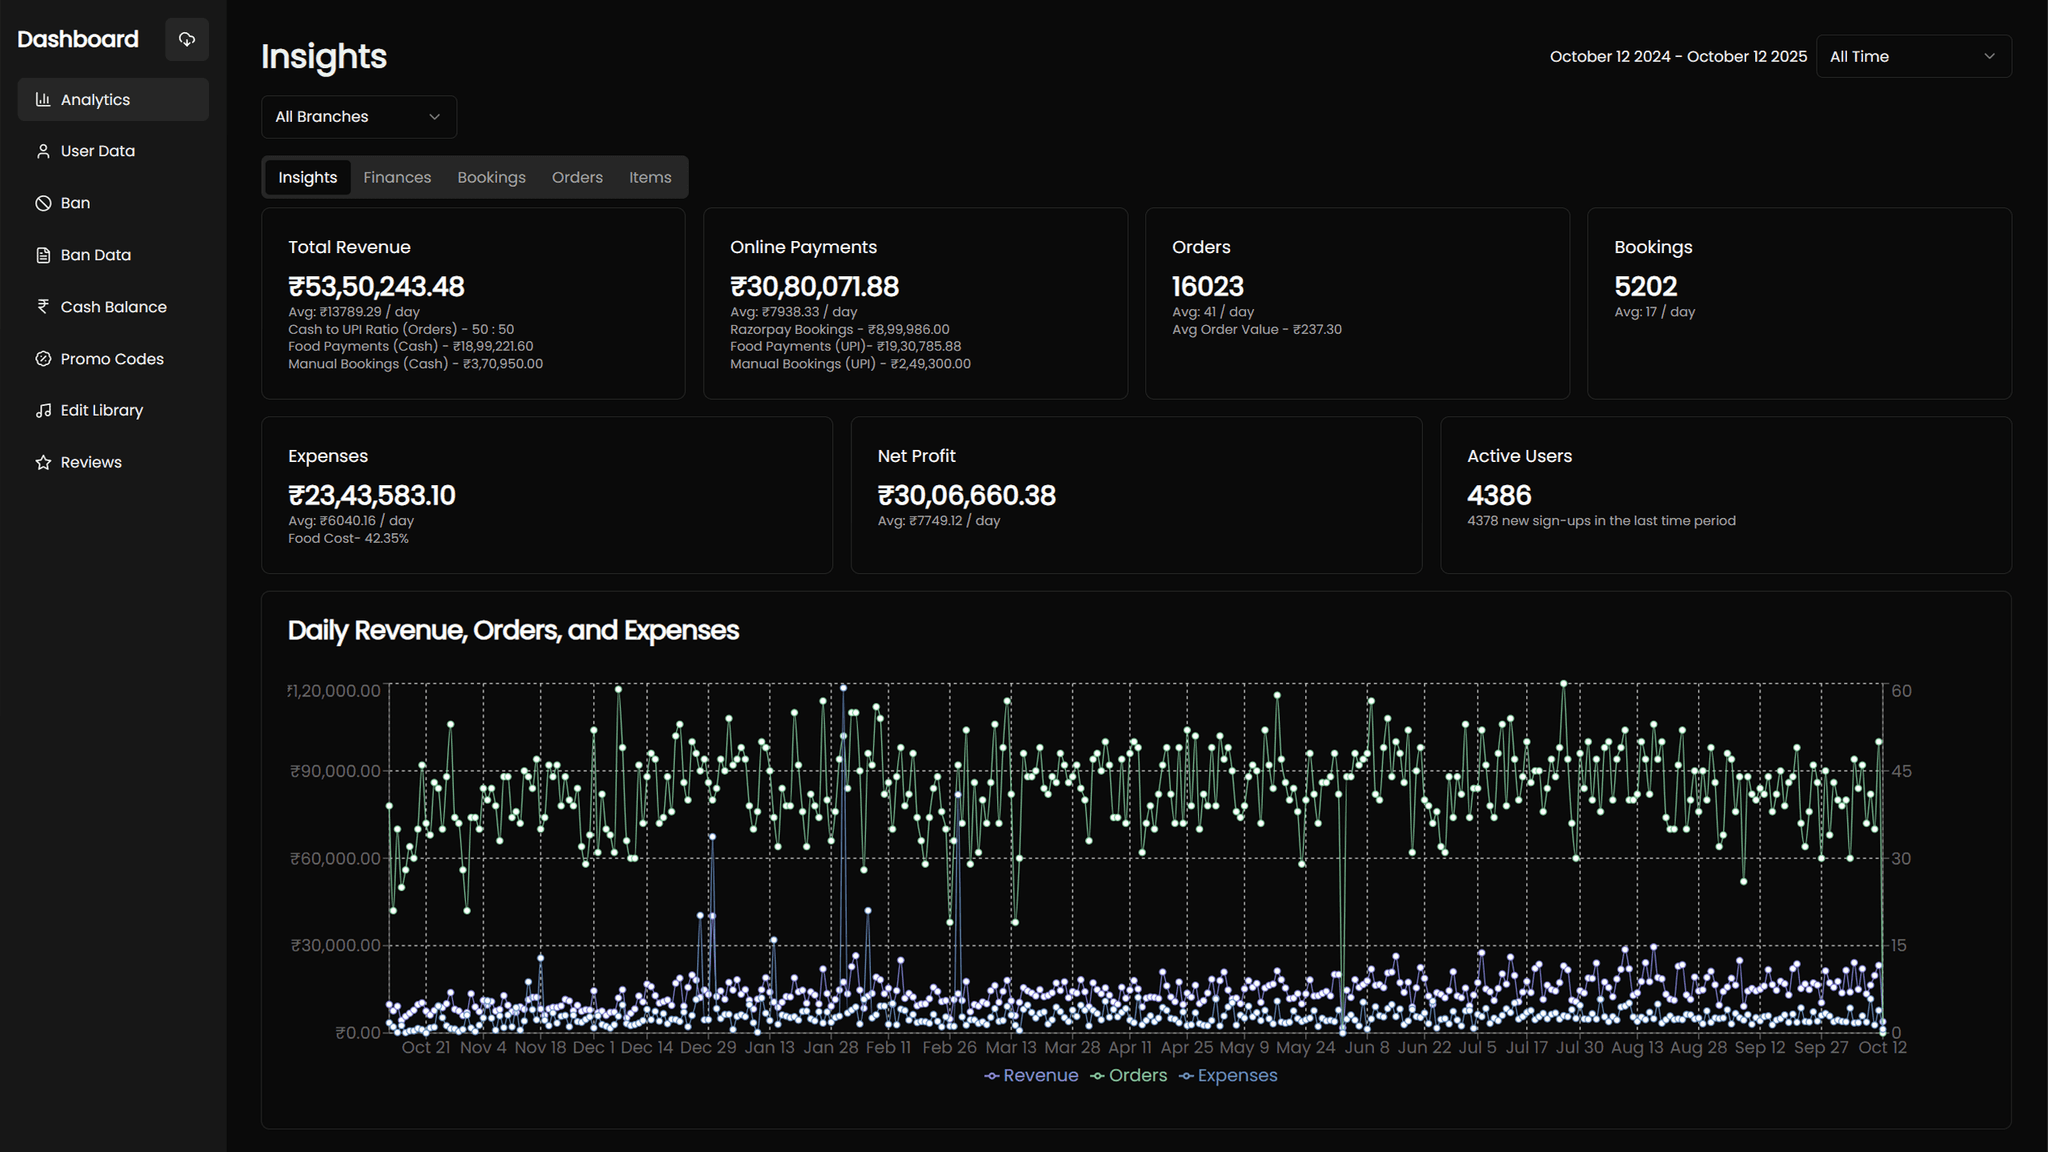
Task: Open the All Time date range dropdown
Action: 1912,56
